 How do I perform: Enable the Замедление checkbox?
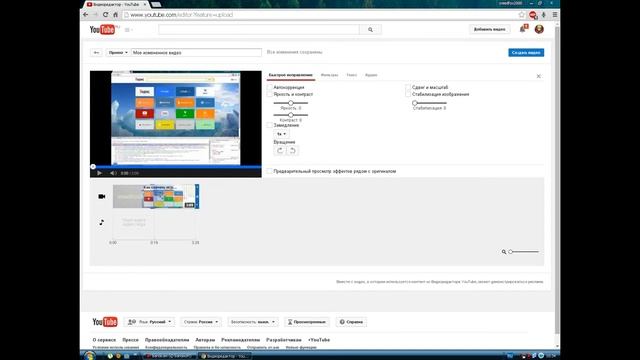pos(269,125)
